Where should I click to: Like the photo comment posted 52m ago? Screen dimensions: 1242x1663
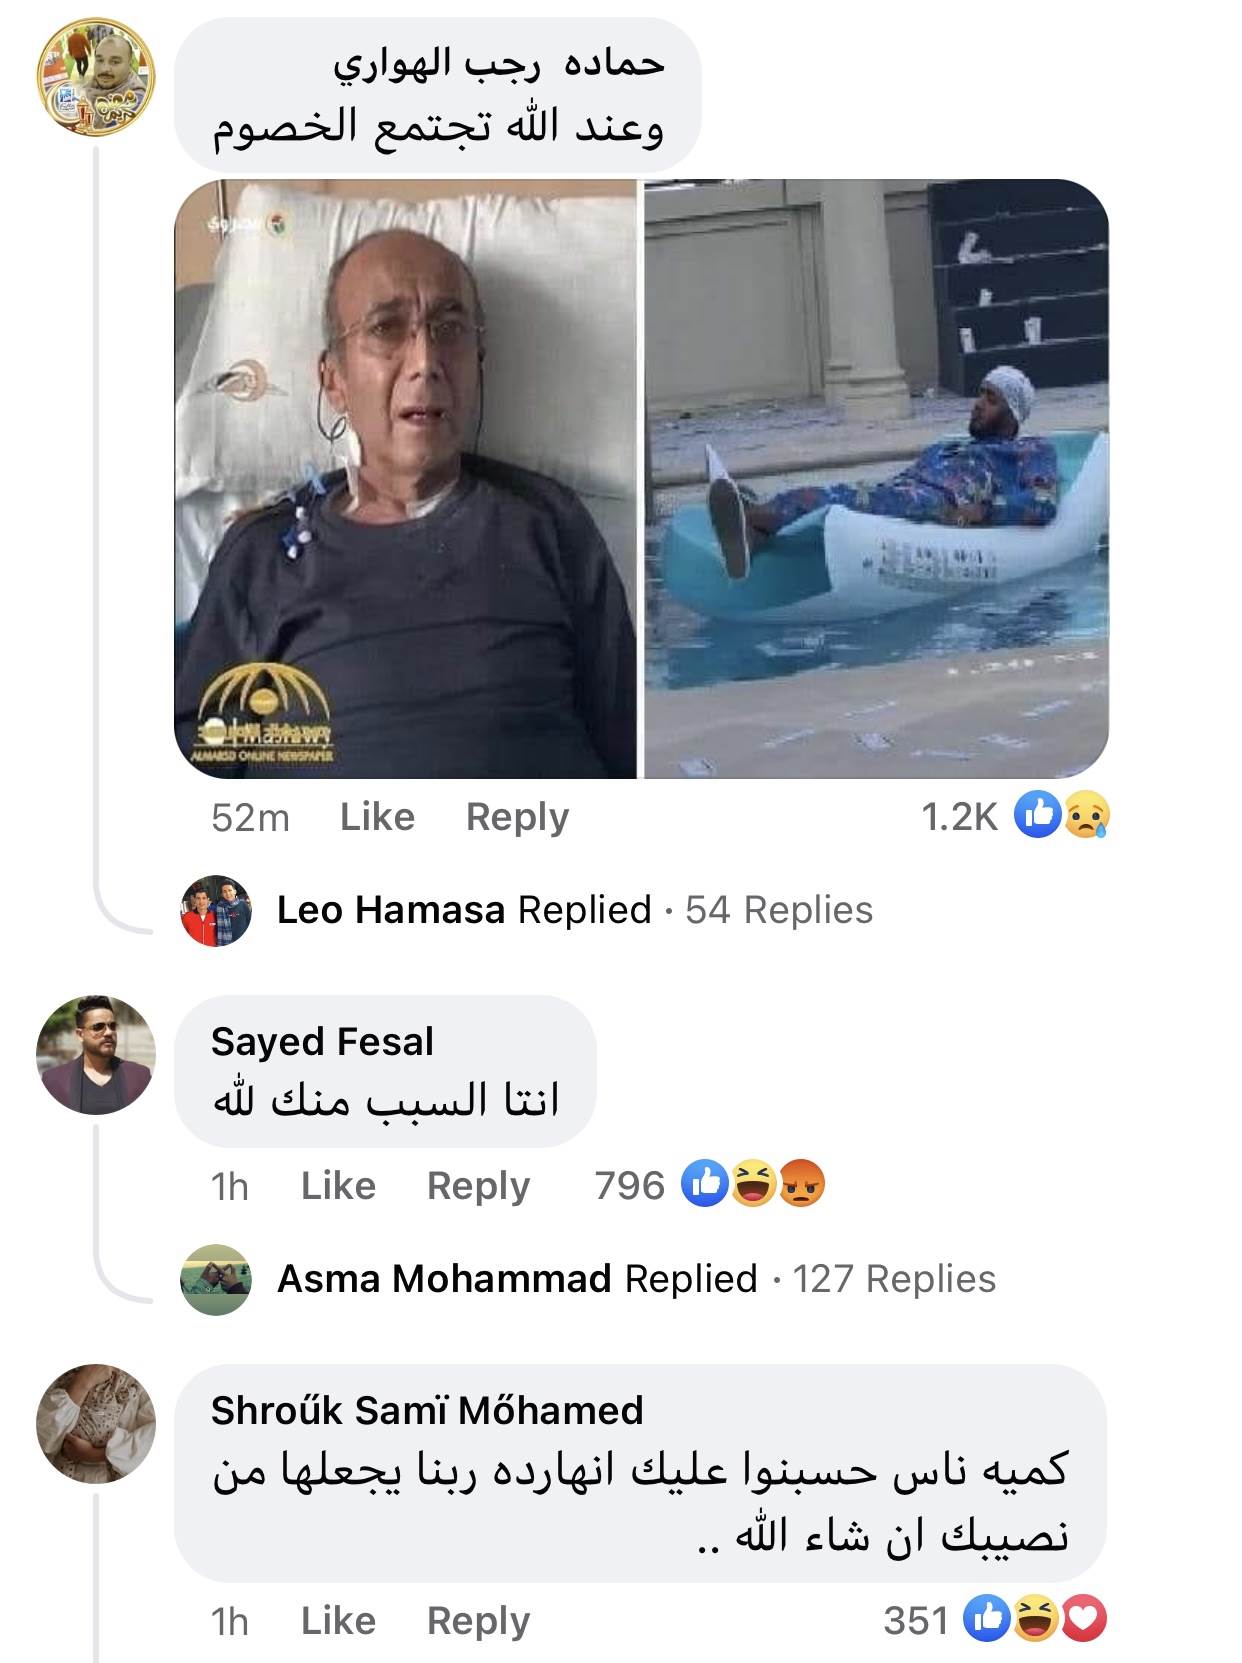tap(377, 817)
